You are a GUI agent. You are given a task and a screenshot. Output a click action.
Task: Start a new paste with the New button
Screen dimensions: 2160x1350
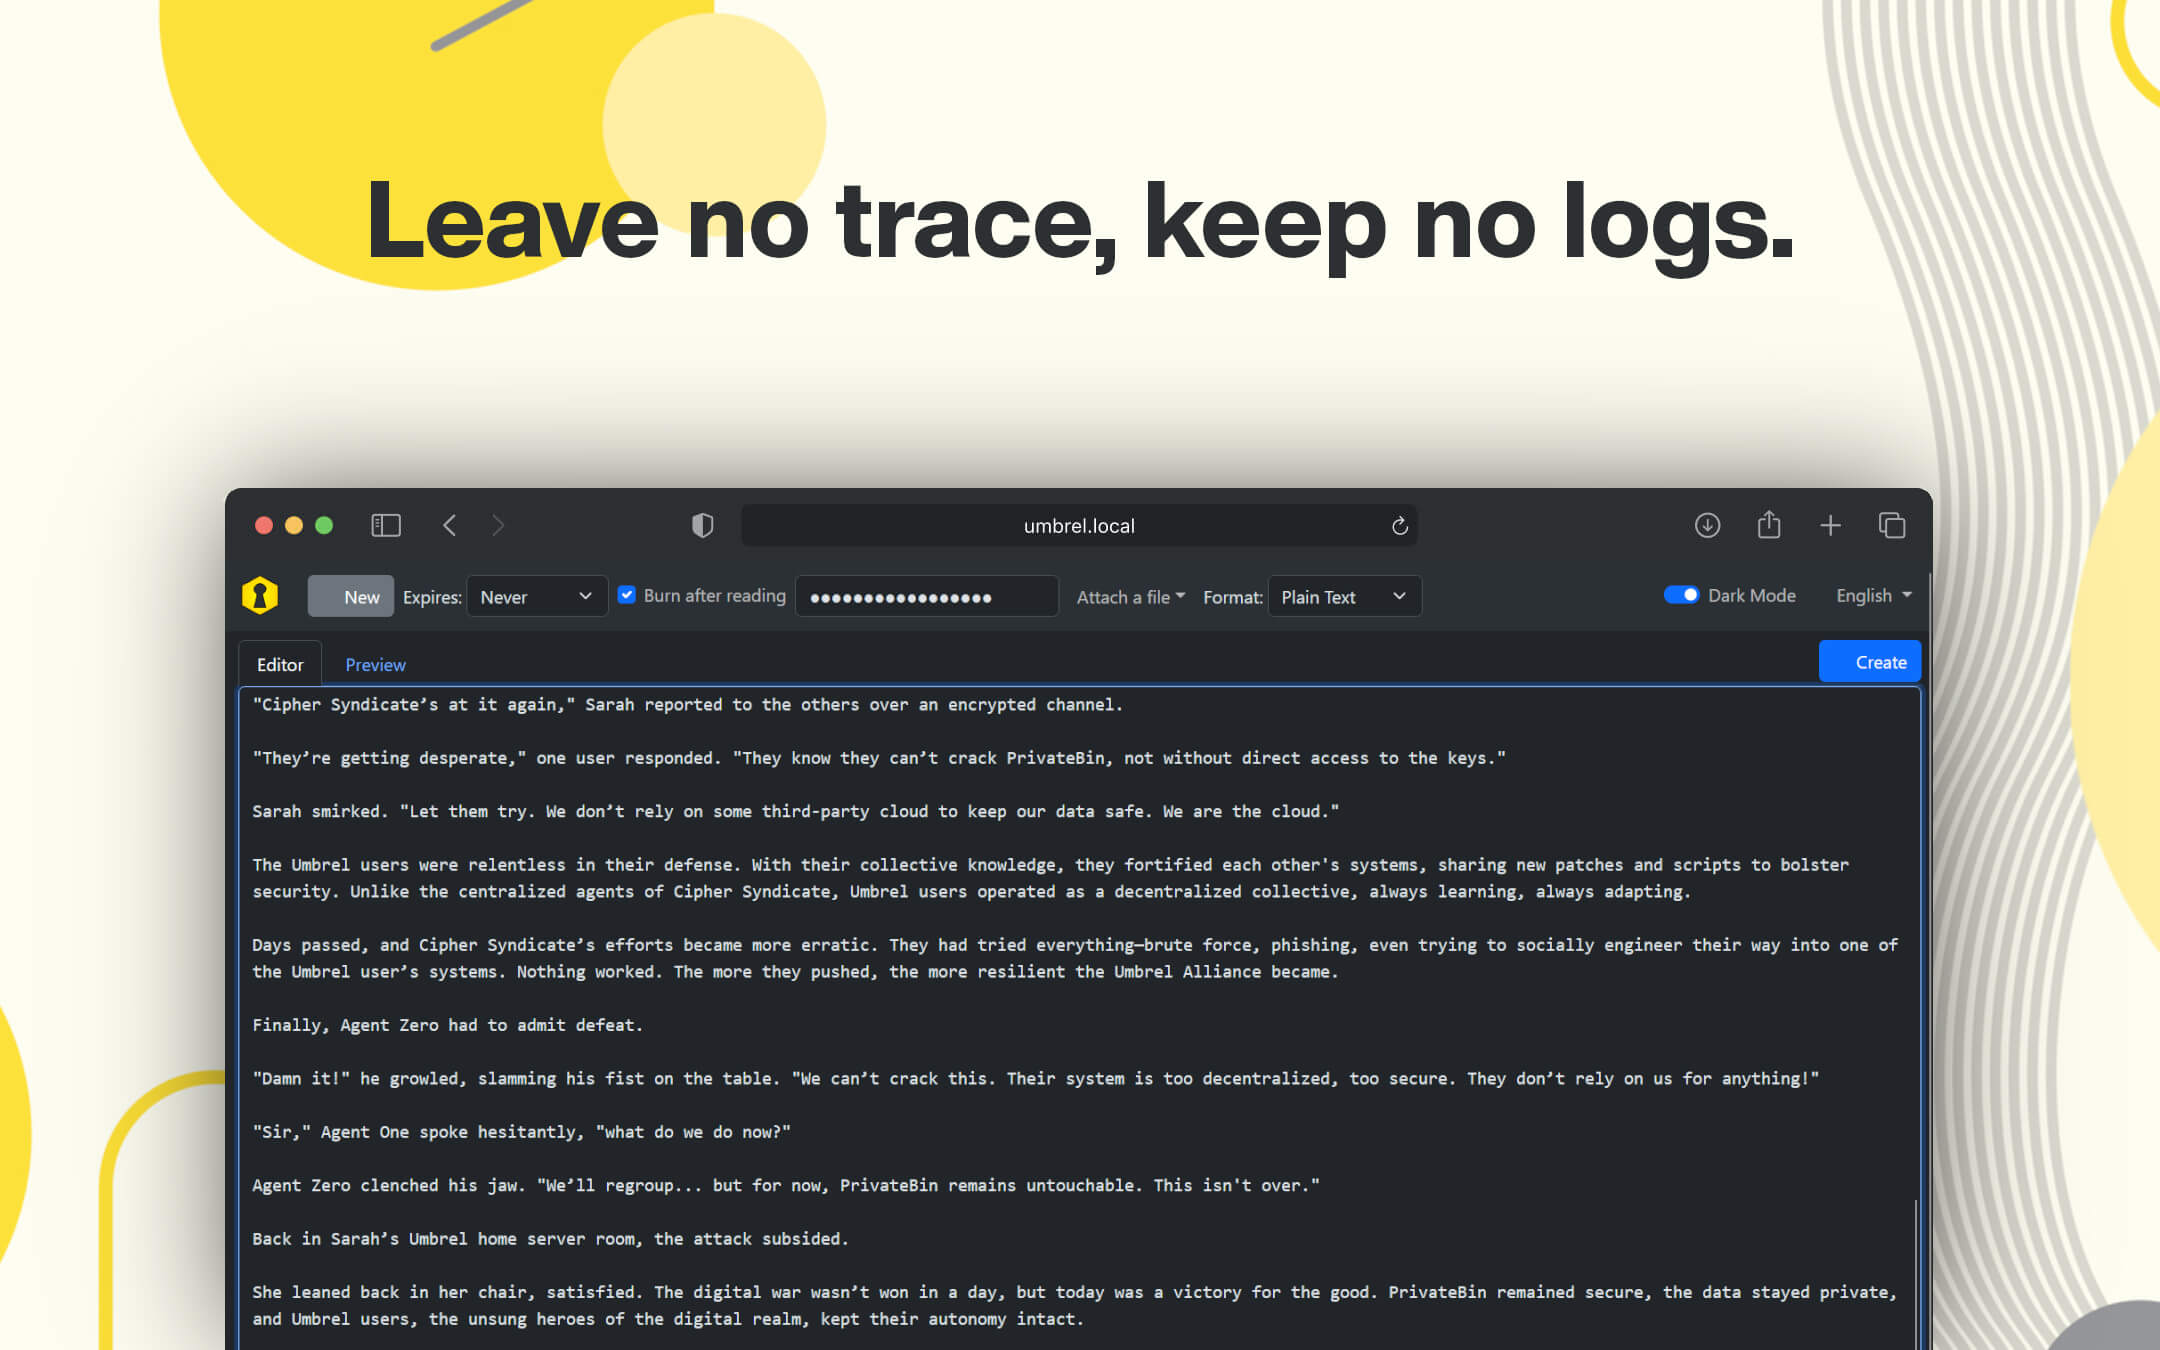click(x=350, y=595)
